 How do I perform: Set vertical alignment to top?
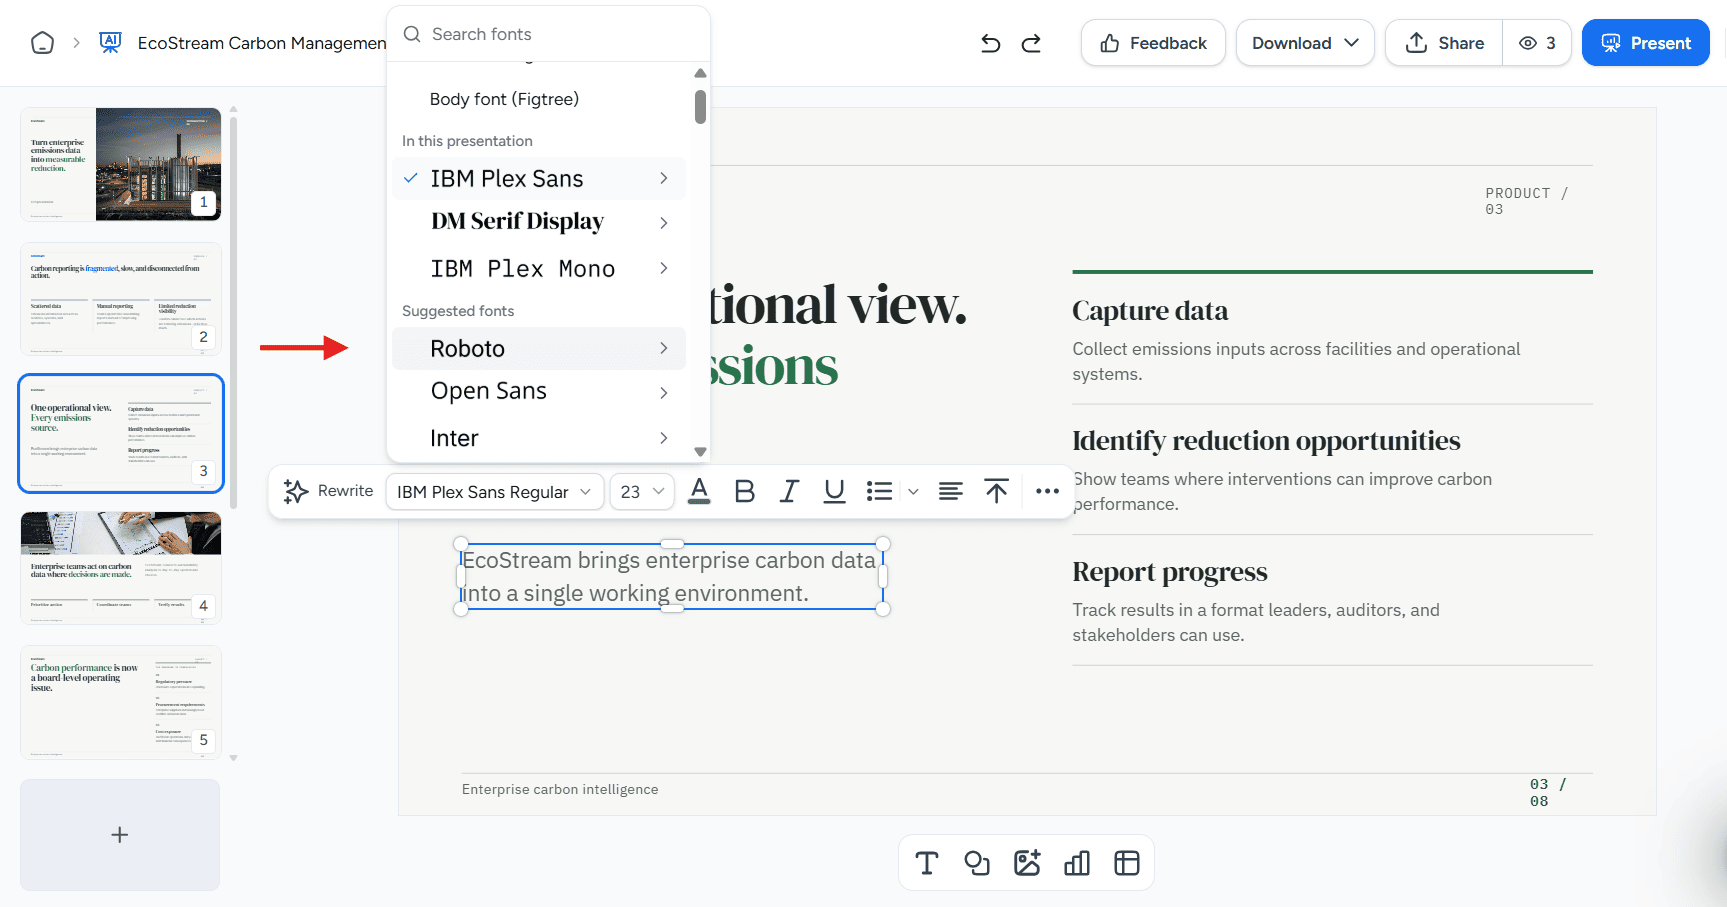click(x=996, y=491)
